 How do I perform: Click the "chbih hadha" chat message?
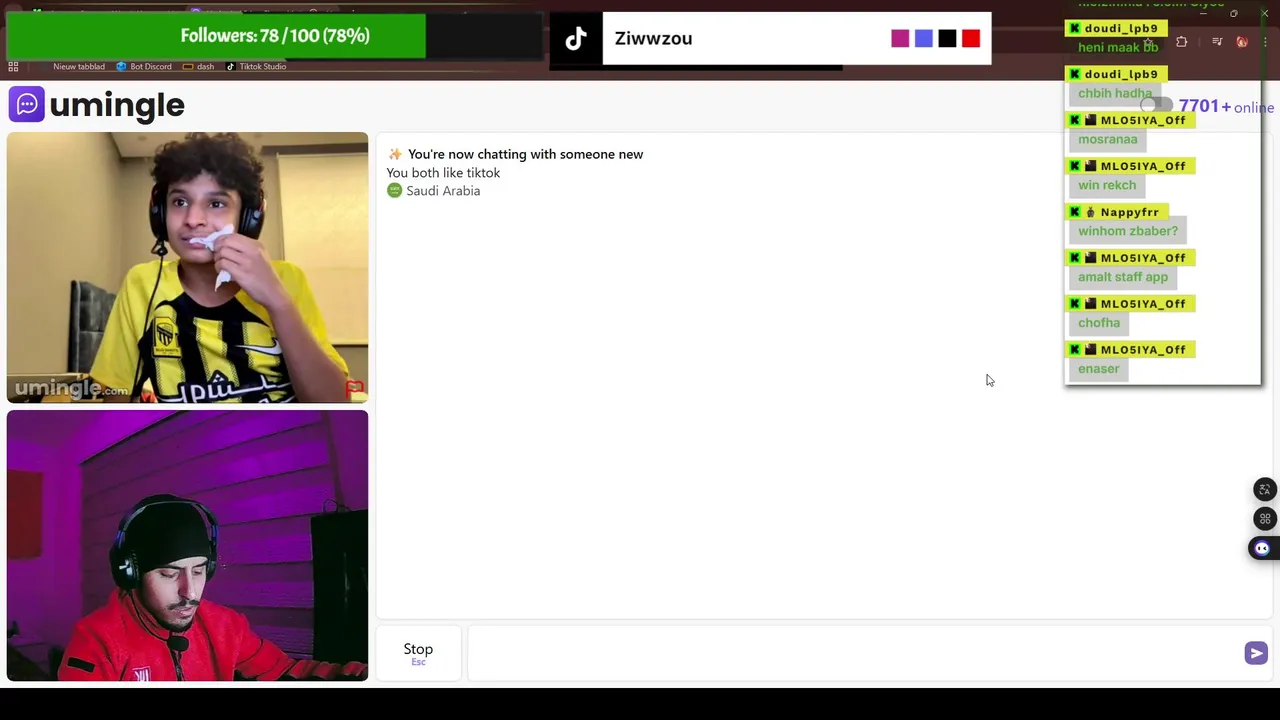point(1114,93)
